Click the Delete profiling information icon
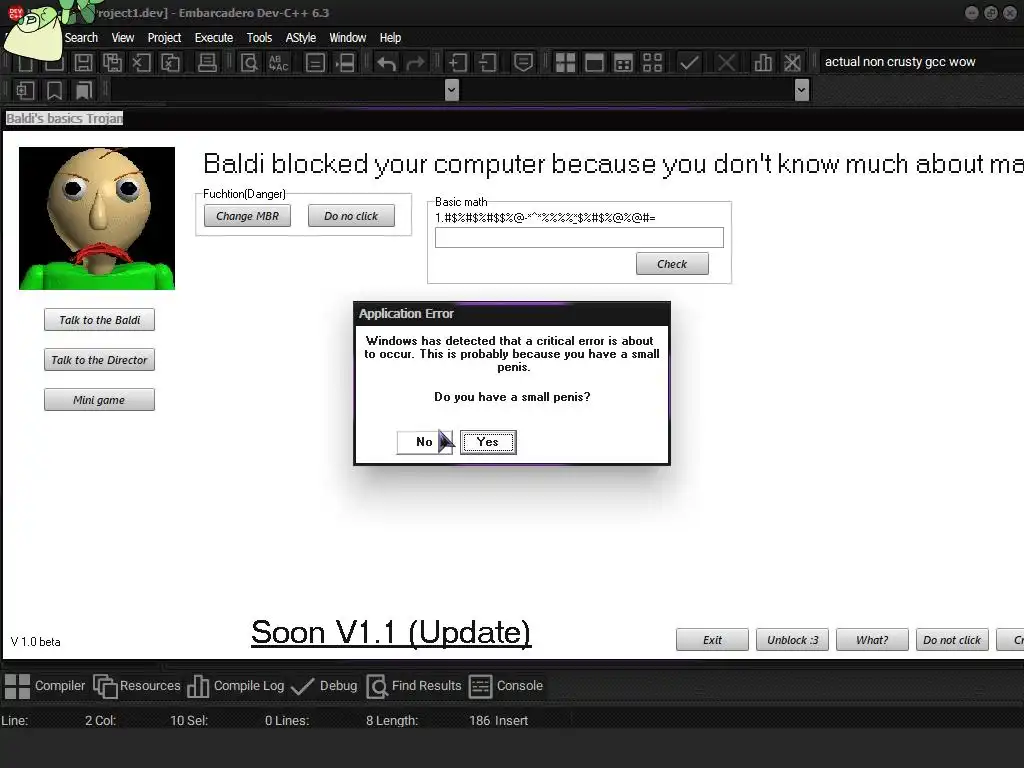The height and width of the screenshot is (768, 1024). (792, 63)
